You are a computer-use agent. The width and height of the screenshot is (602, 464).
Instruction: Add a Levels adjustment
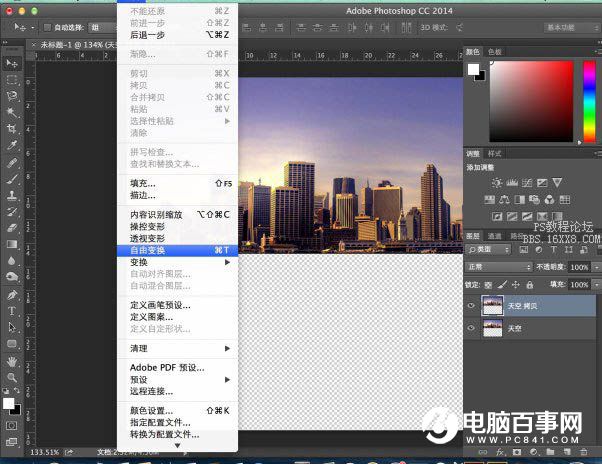[x=512, y=183]
